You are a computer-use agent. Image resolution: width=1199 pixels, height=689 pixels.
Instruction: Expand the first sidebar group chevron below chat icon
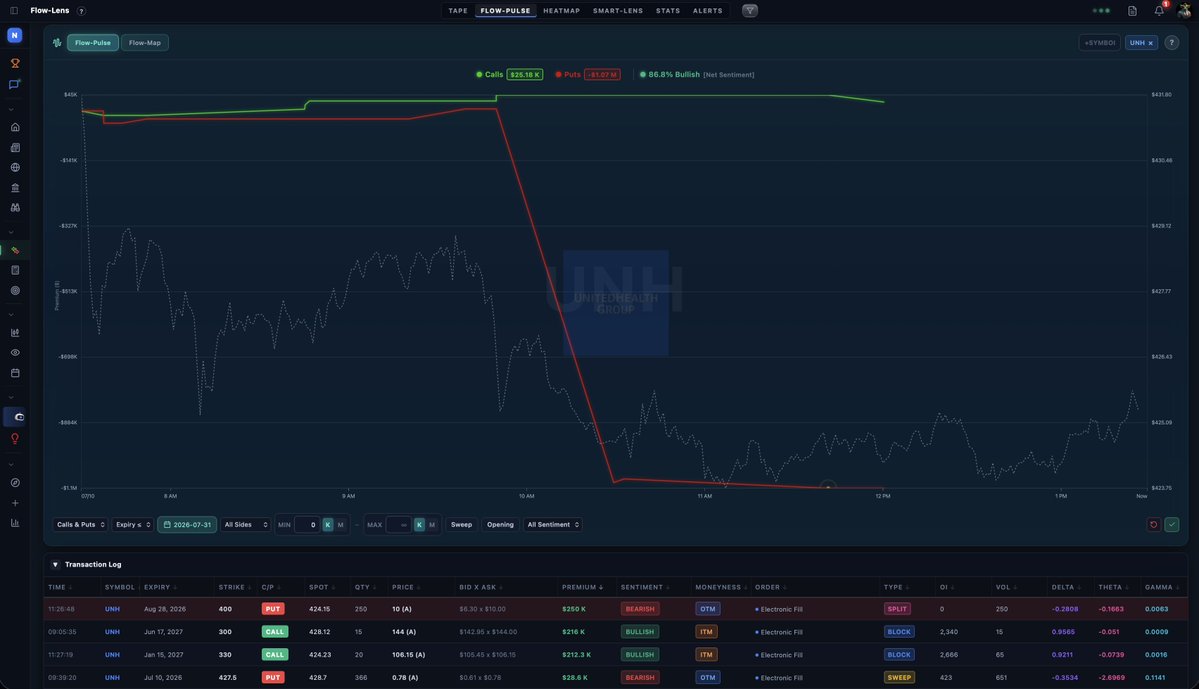pyautogui.click(x=11, y=109)
